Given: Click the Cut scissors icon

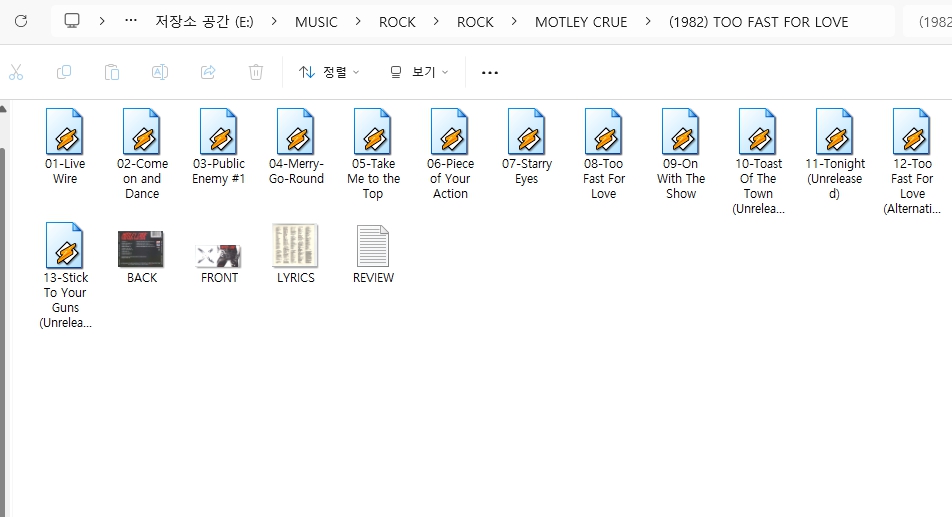Looking at the screenshot, I should coord(15,72).
